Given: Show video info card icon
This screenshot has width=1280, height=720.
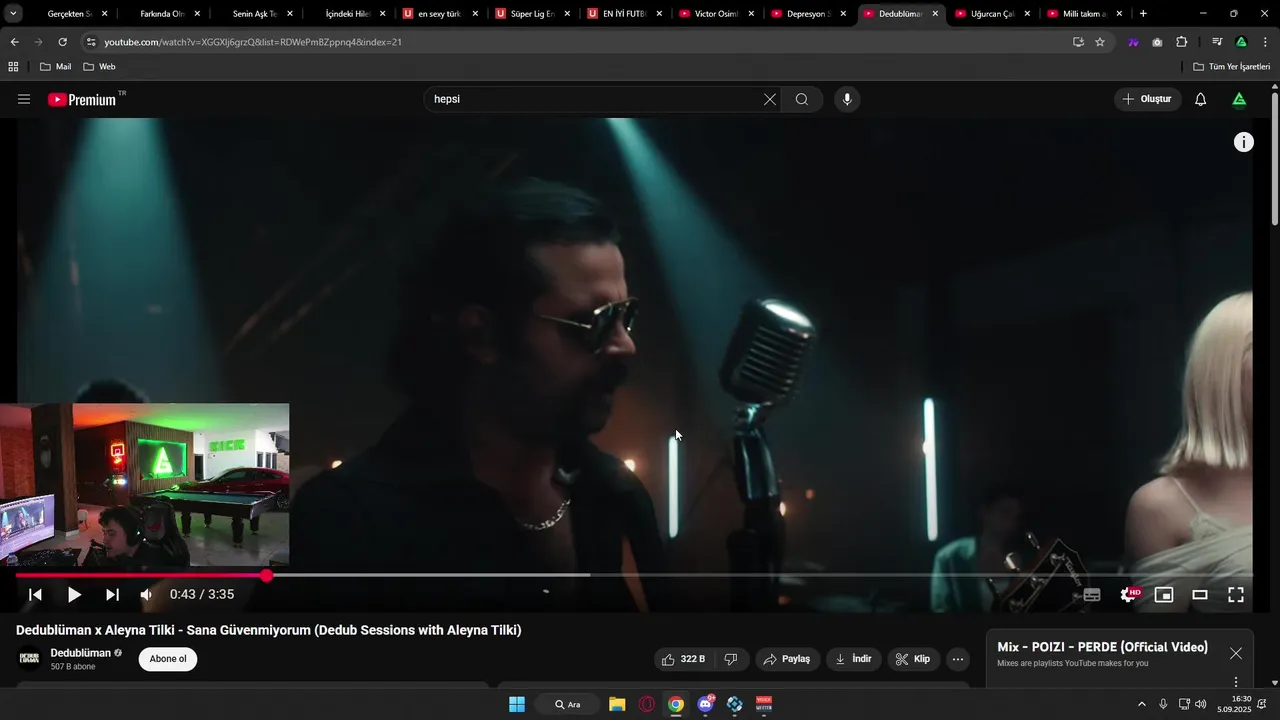Looking at the screenshot, I should [1243, 142].
